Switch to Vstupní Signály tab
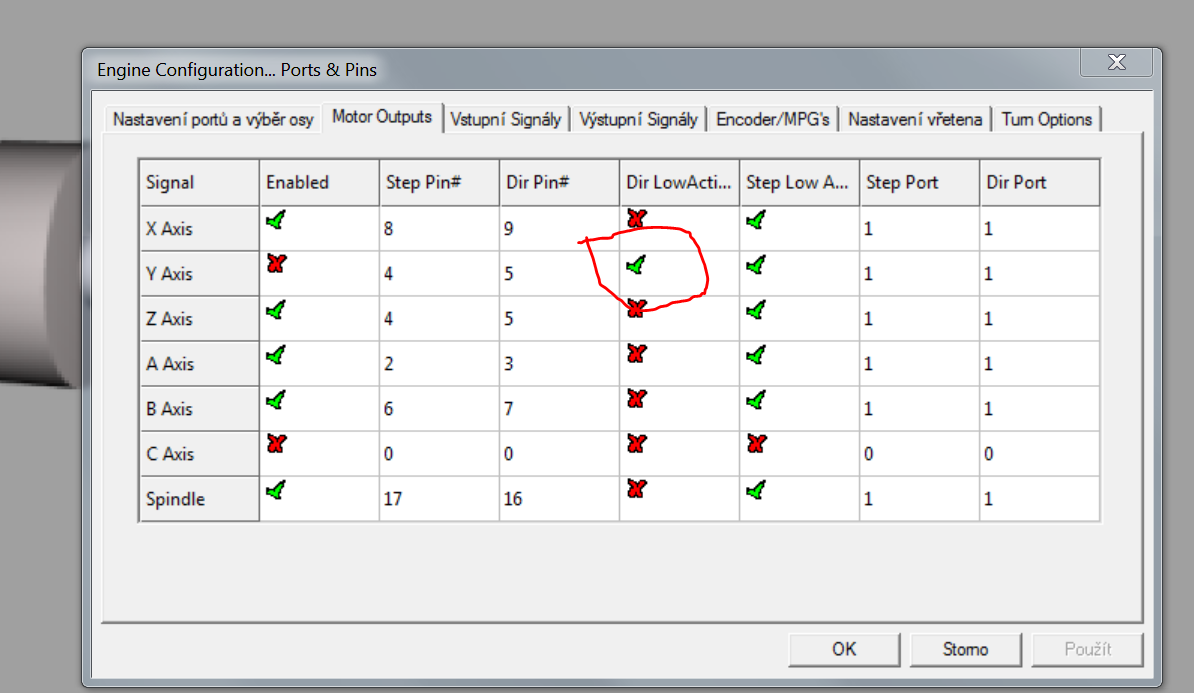Screen dimensions: 1194x693 coord(506,119)
